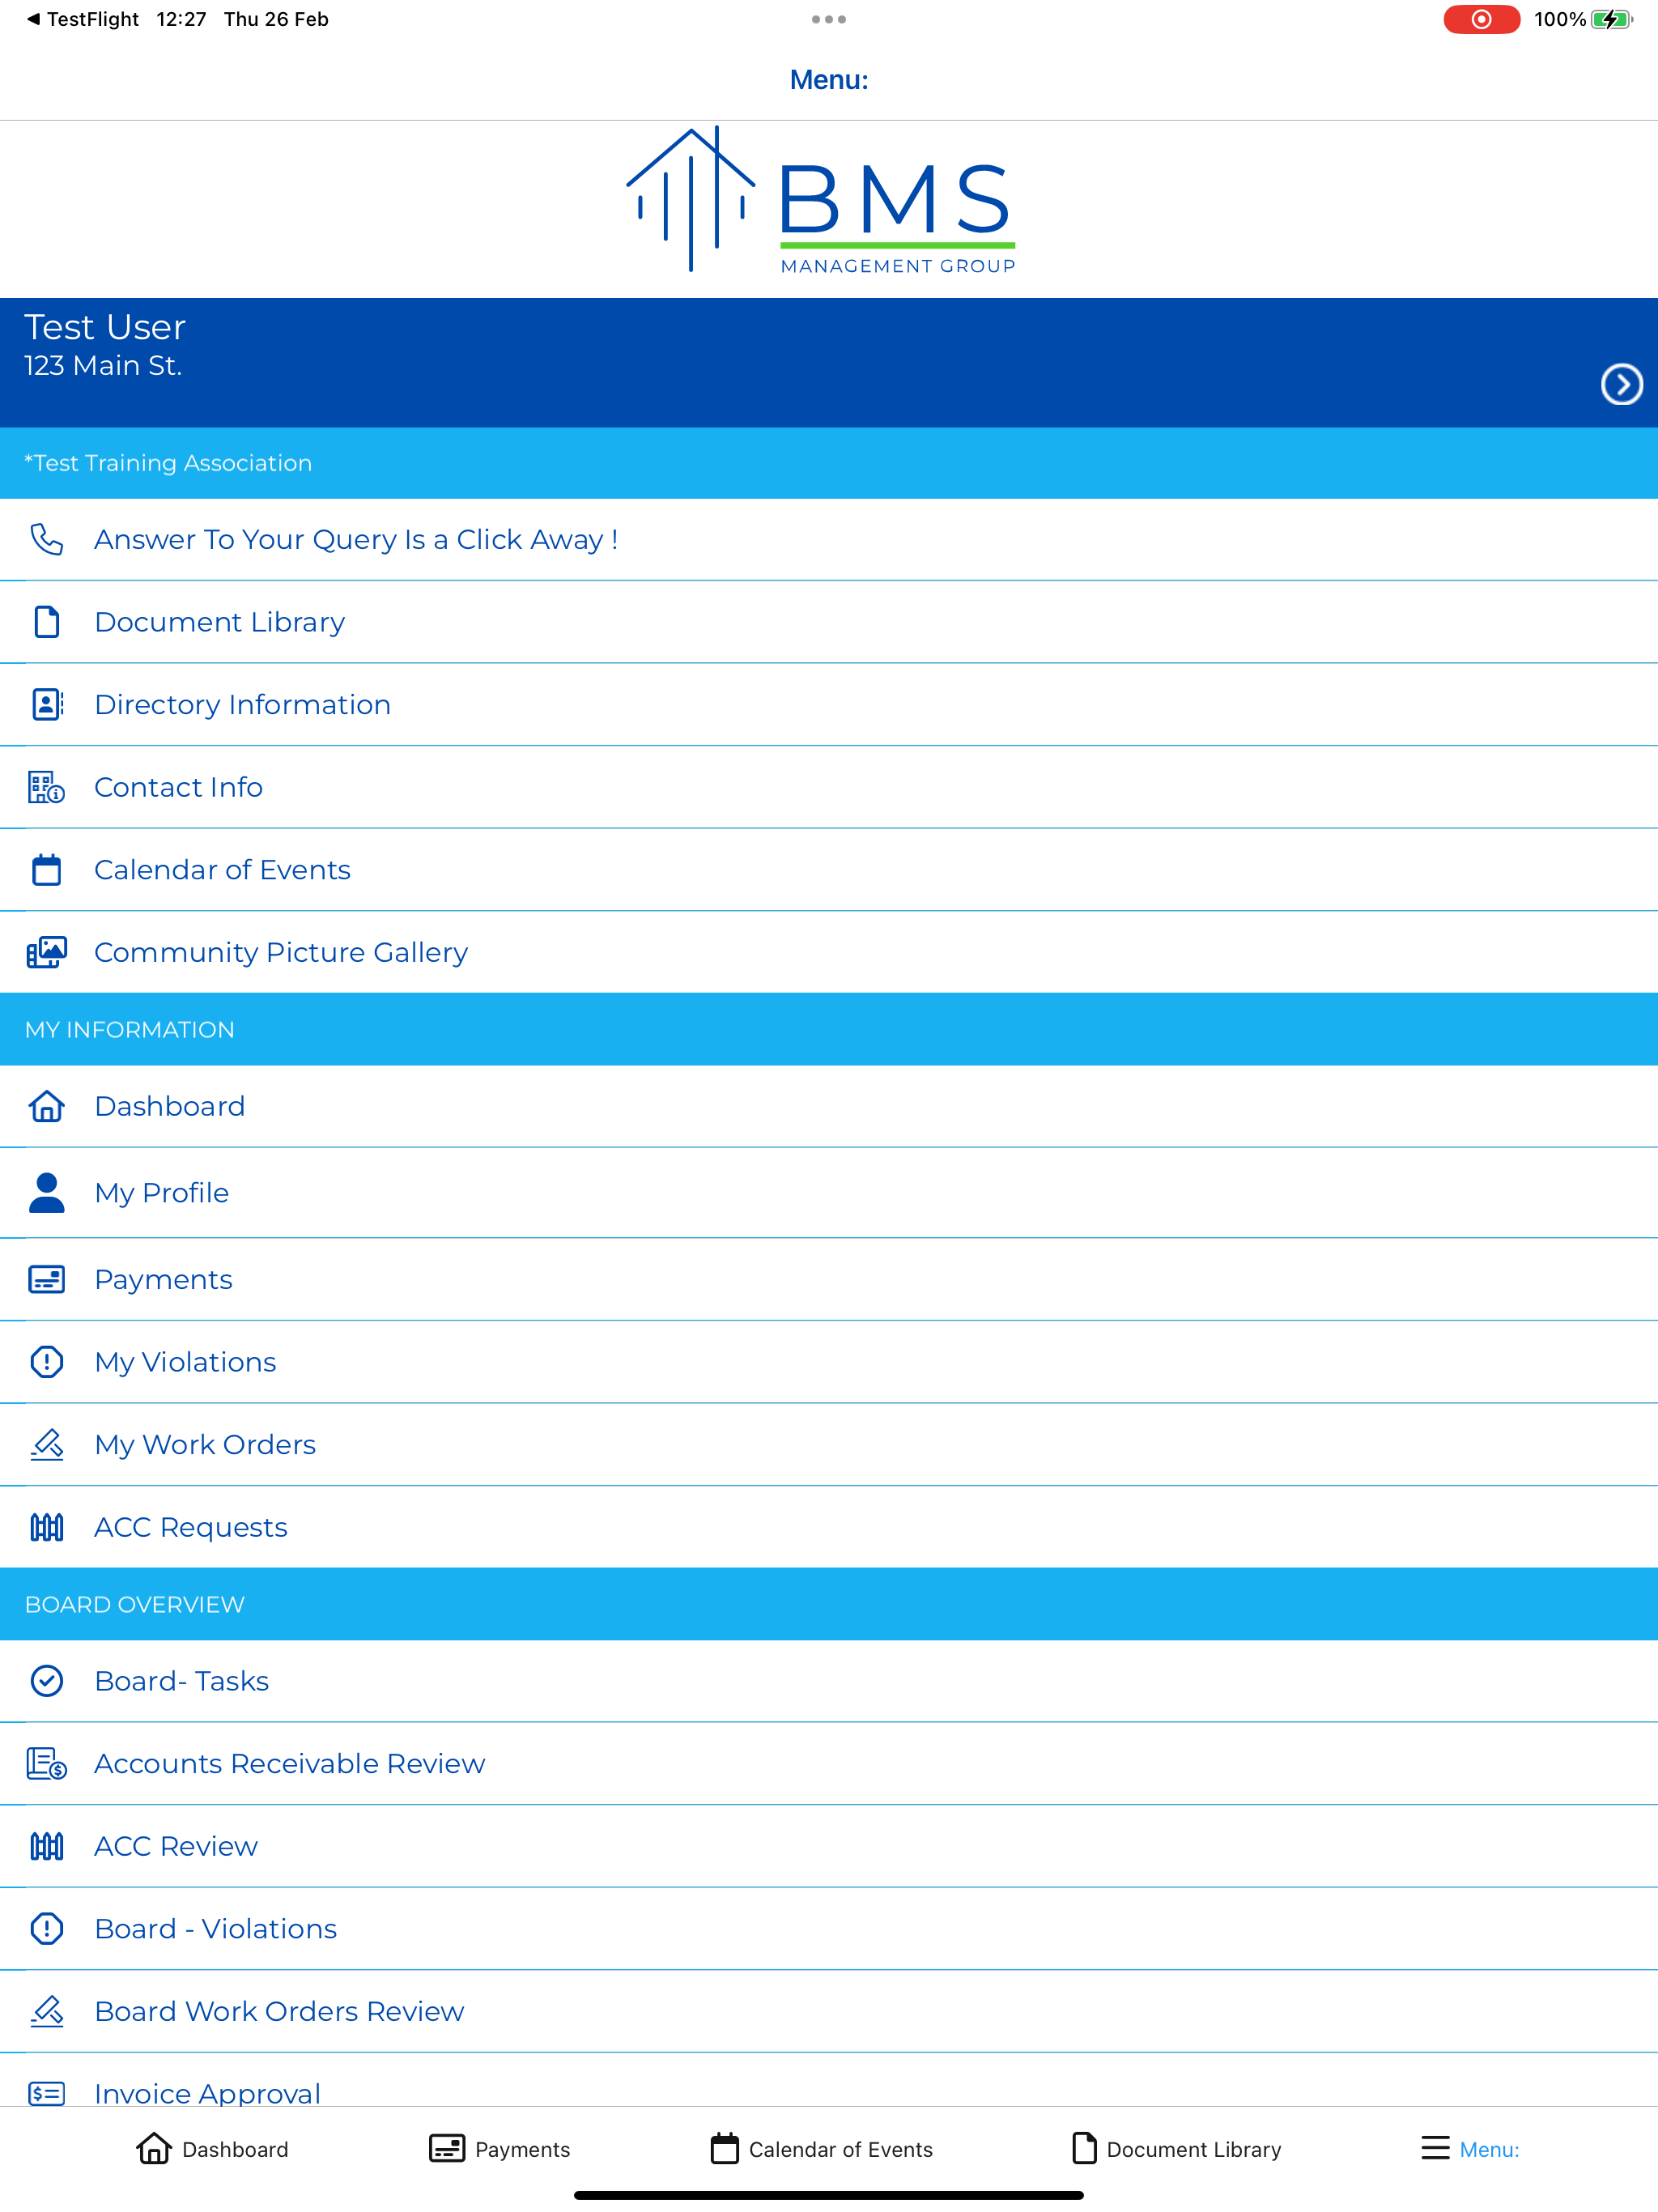The width and height of the screenshot is (1658, 2212).
Task: Tap the phone icon beside Answer To Your Query
Action: 46,539
